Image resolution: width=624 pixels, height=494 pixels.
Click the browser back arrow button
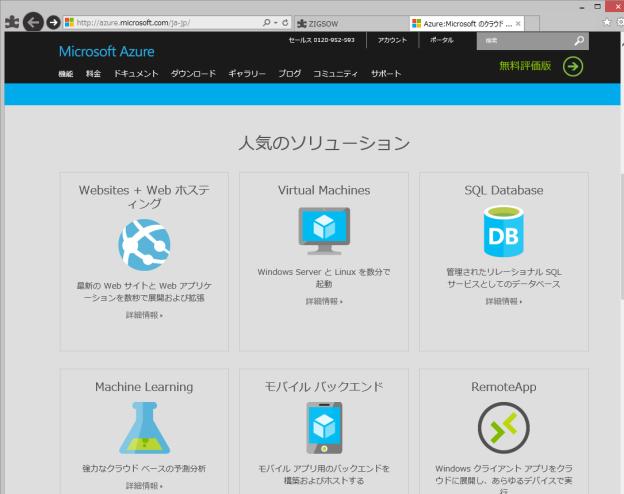[33, 22]
